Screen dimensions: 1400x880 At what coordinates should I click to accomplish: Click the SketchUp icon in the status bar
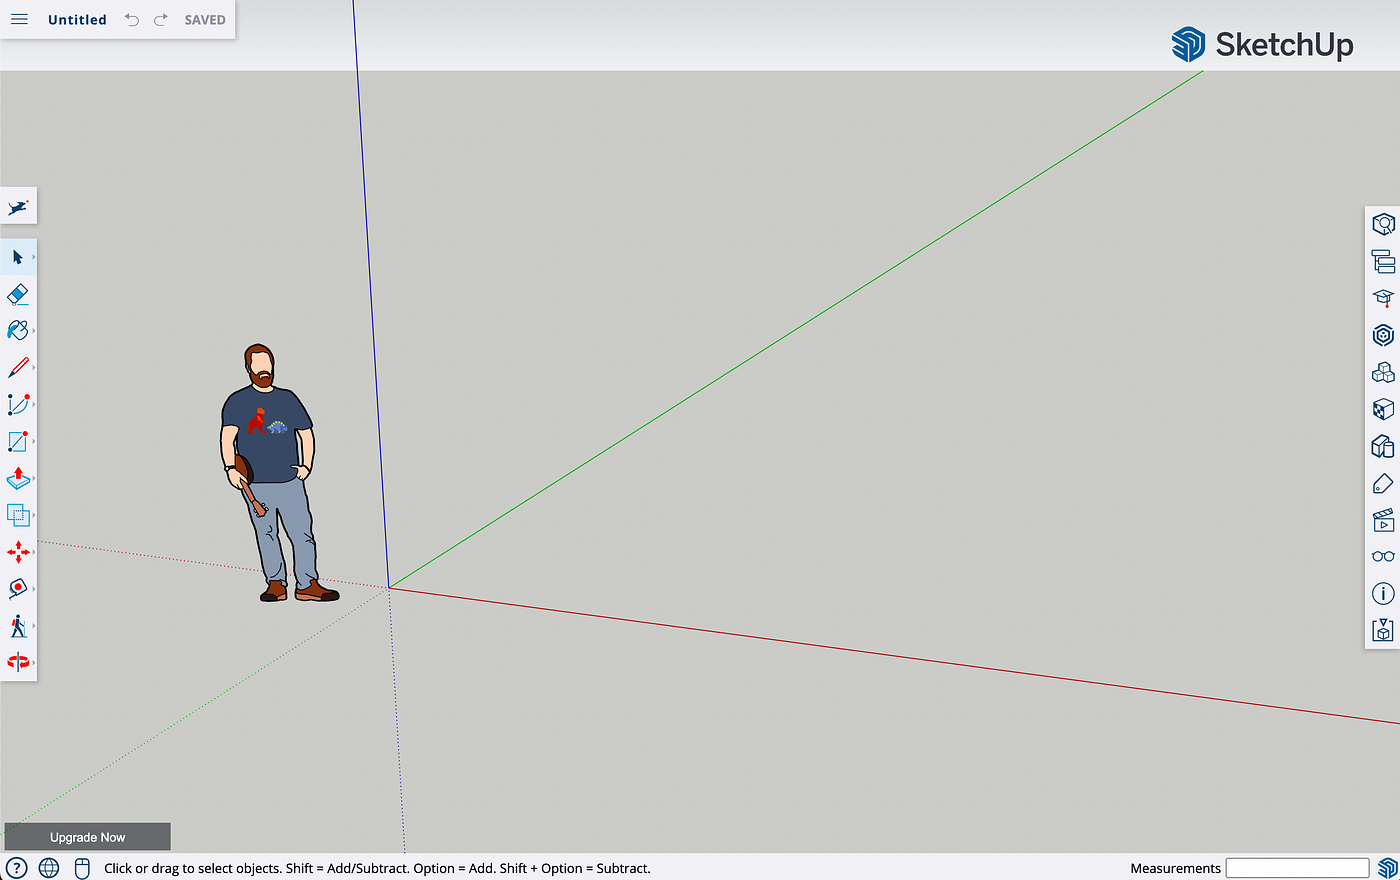pos(1387,867)
